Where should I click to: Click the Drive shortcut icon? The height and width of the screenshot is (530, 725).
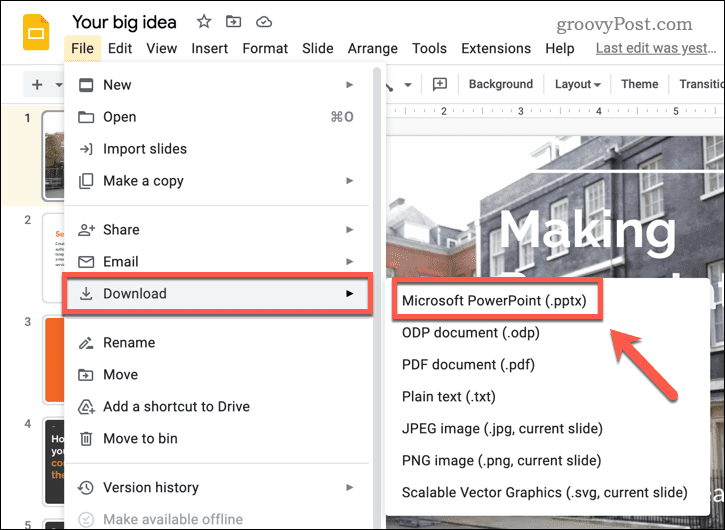tap(86, 407)
